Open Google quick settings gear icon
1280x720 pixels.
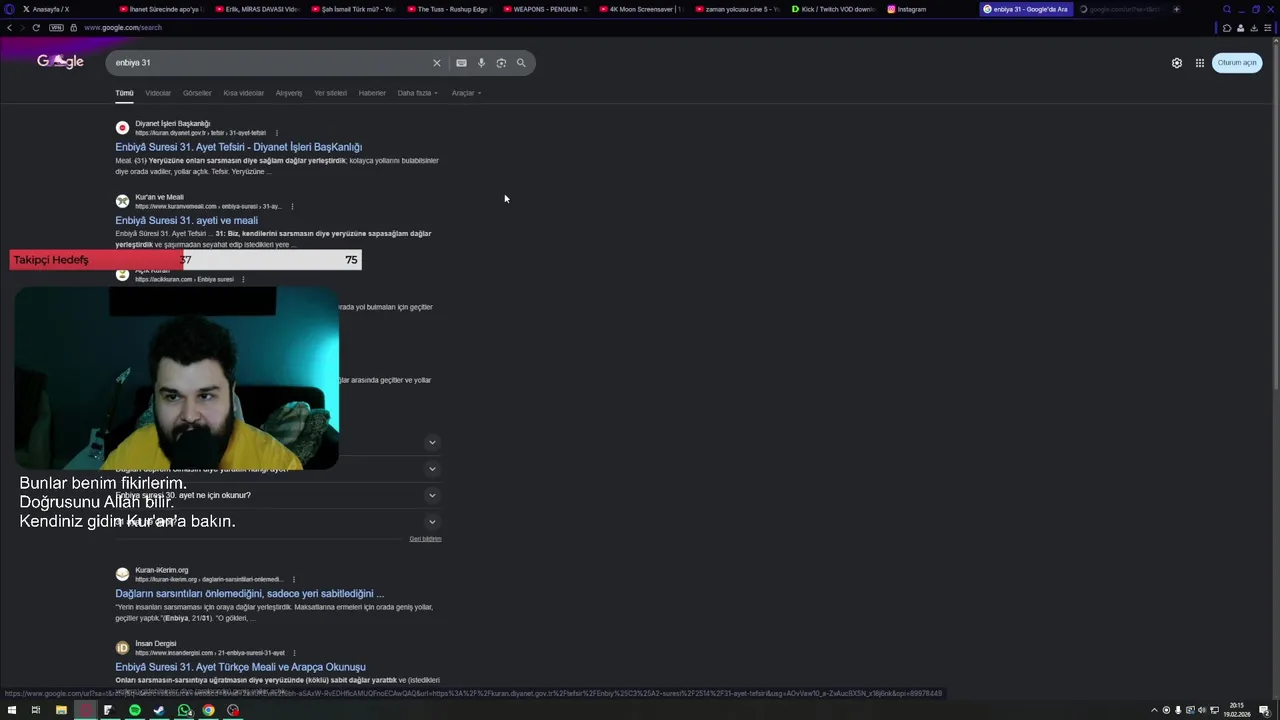(1177, 63)
